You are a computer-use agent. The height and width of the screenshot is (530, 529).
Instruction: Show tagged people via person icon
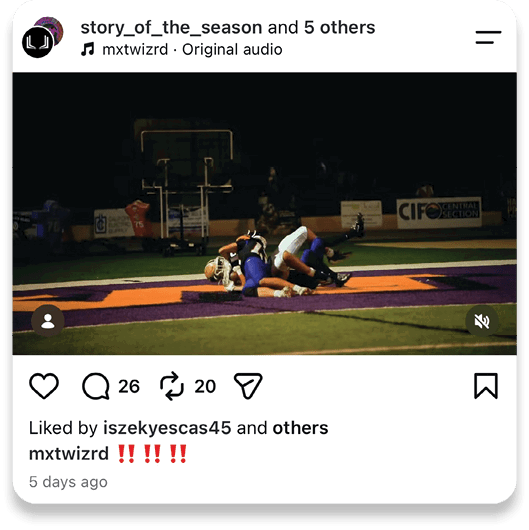[48, 321]
